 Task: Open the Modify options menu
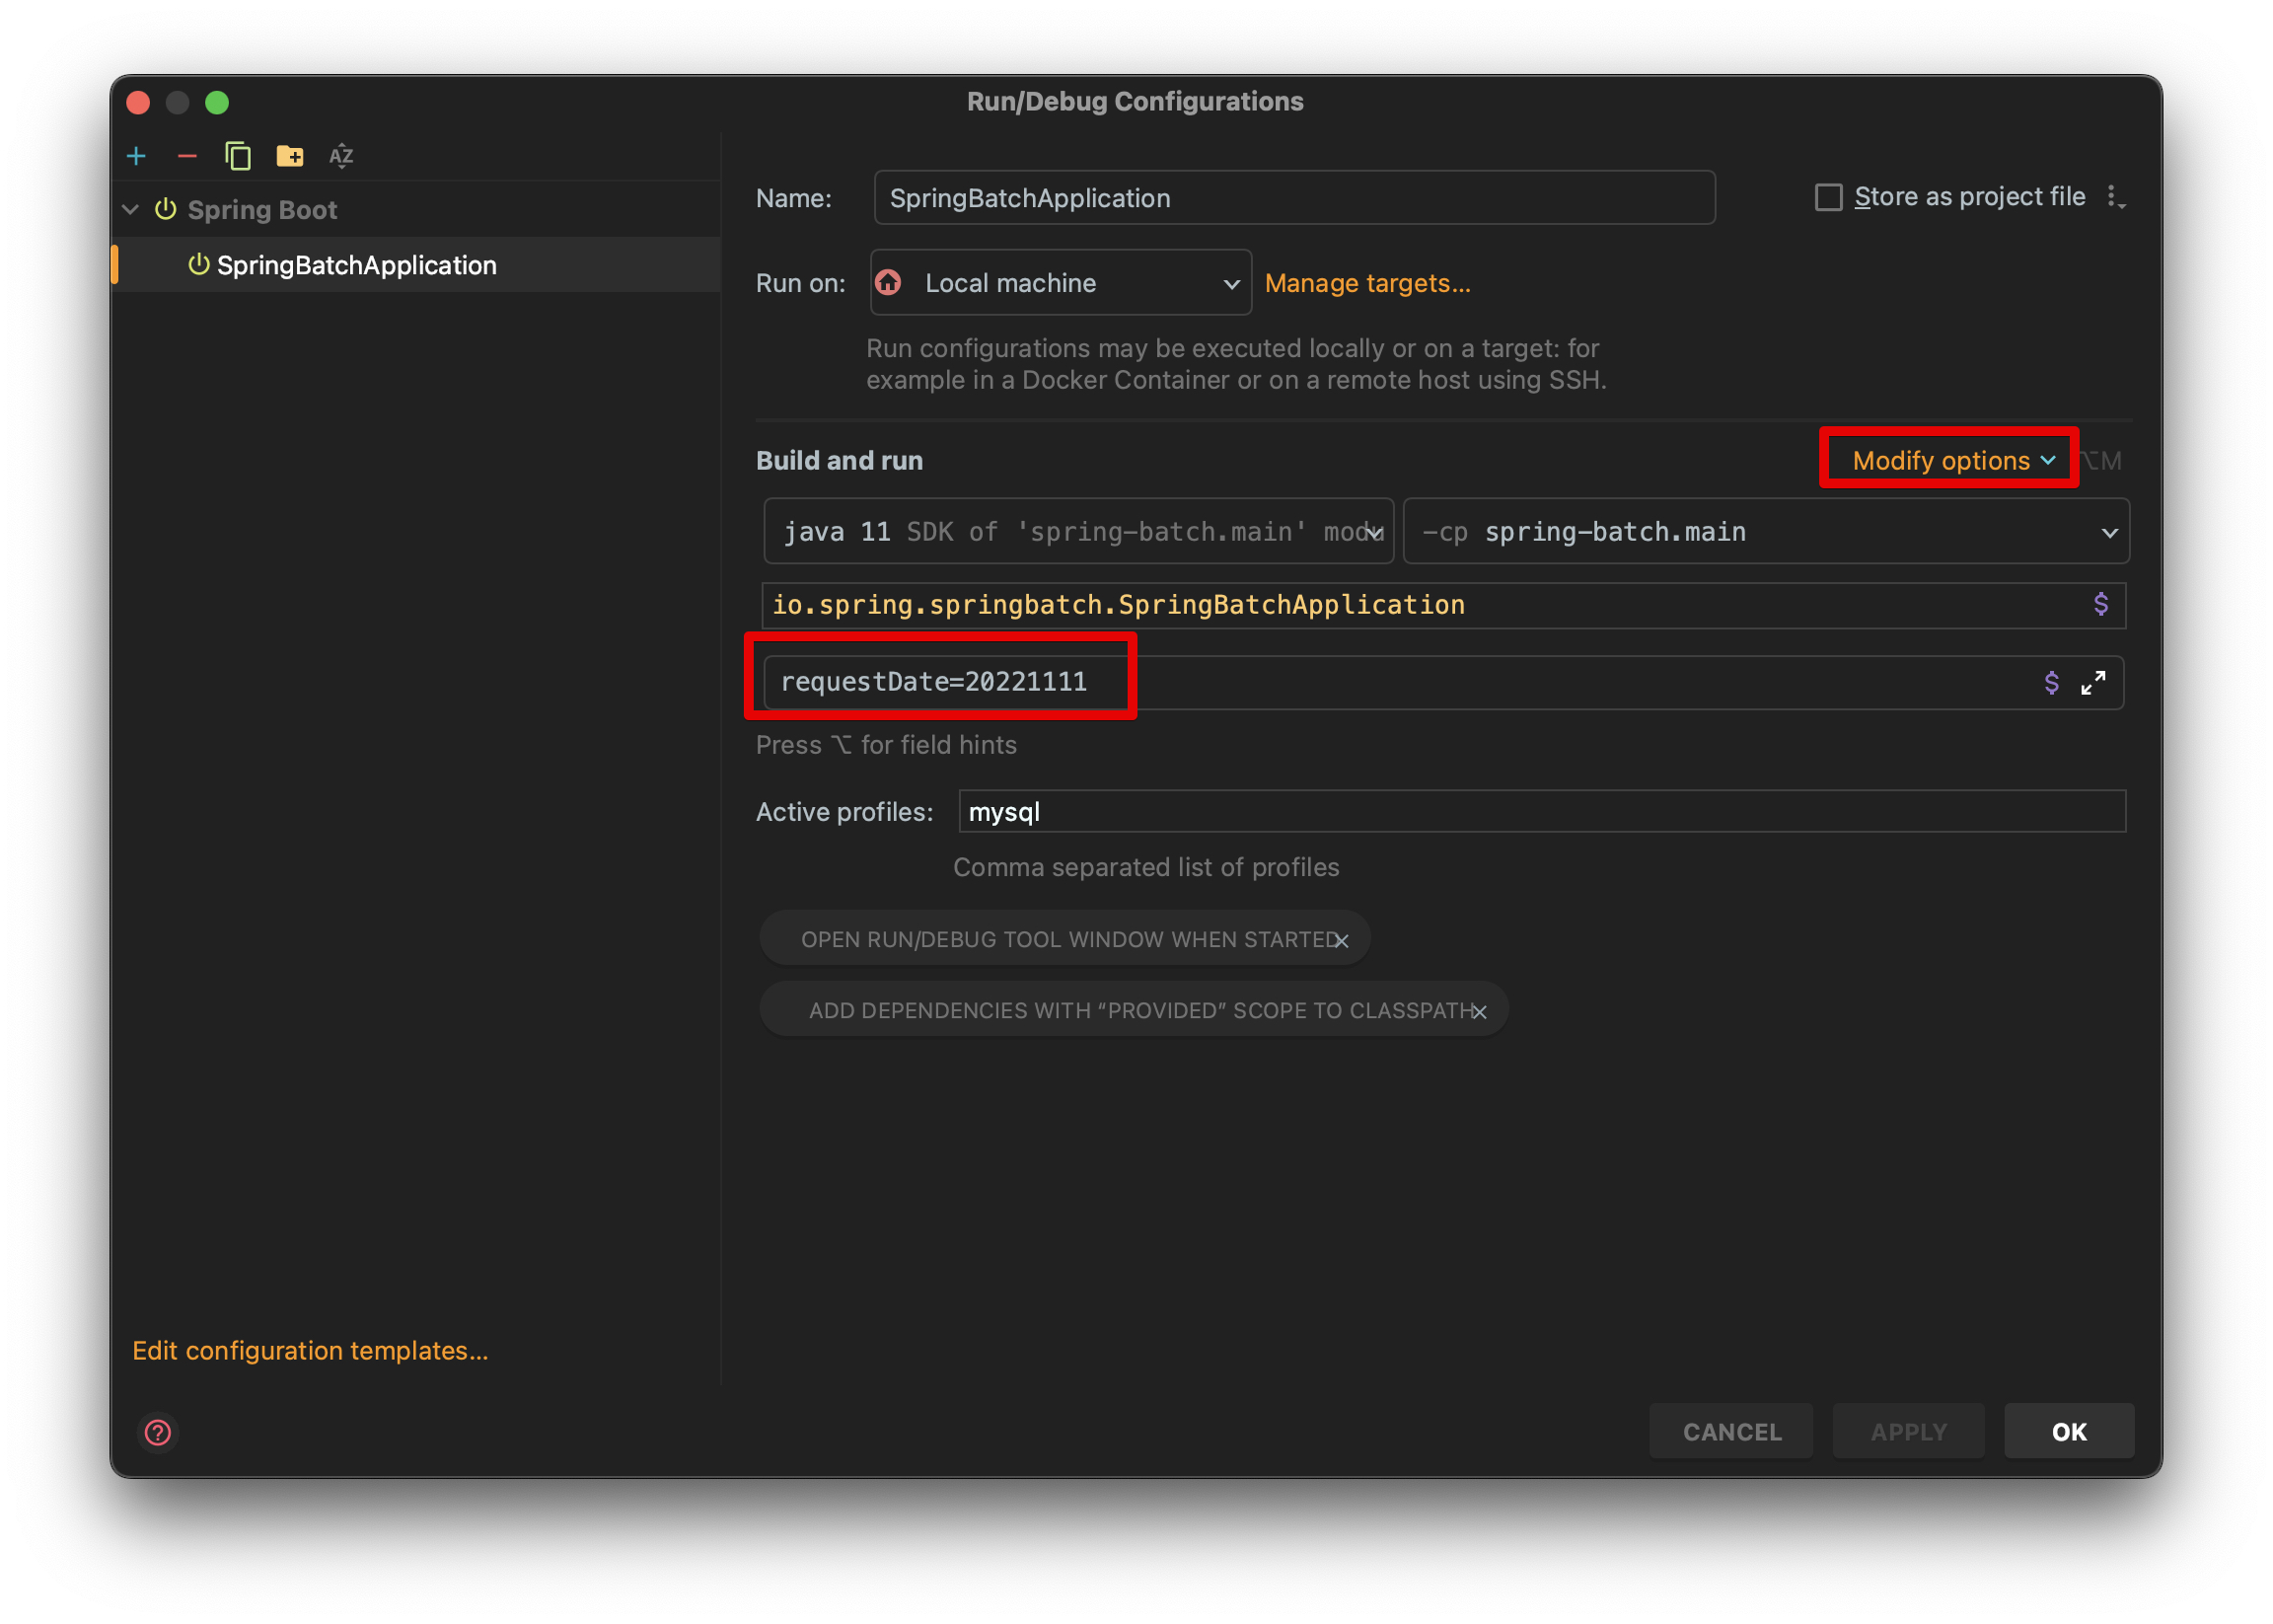point(1953,460)
